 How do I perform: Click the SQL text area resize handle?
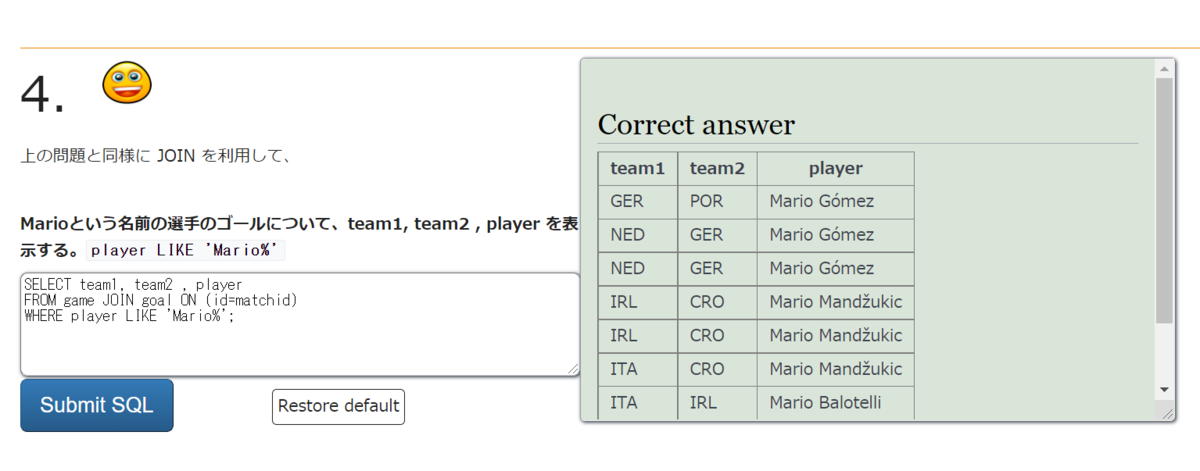point(573,369)
